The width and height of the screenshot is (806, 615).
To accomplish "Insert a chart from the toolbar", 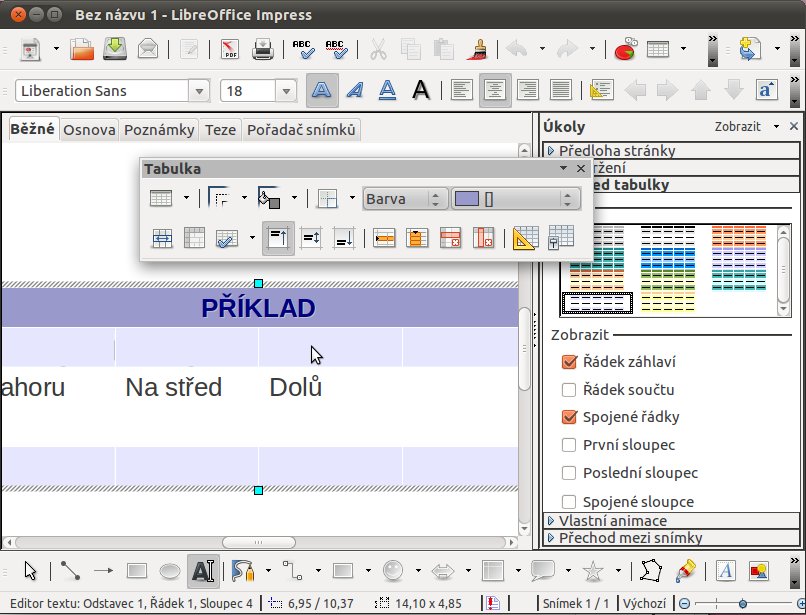I will 626,49.
